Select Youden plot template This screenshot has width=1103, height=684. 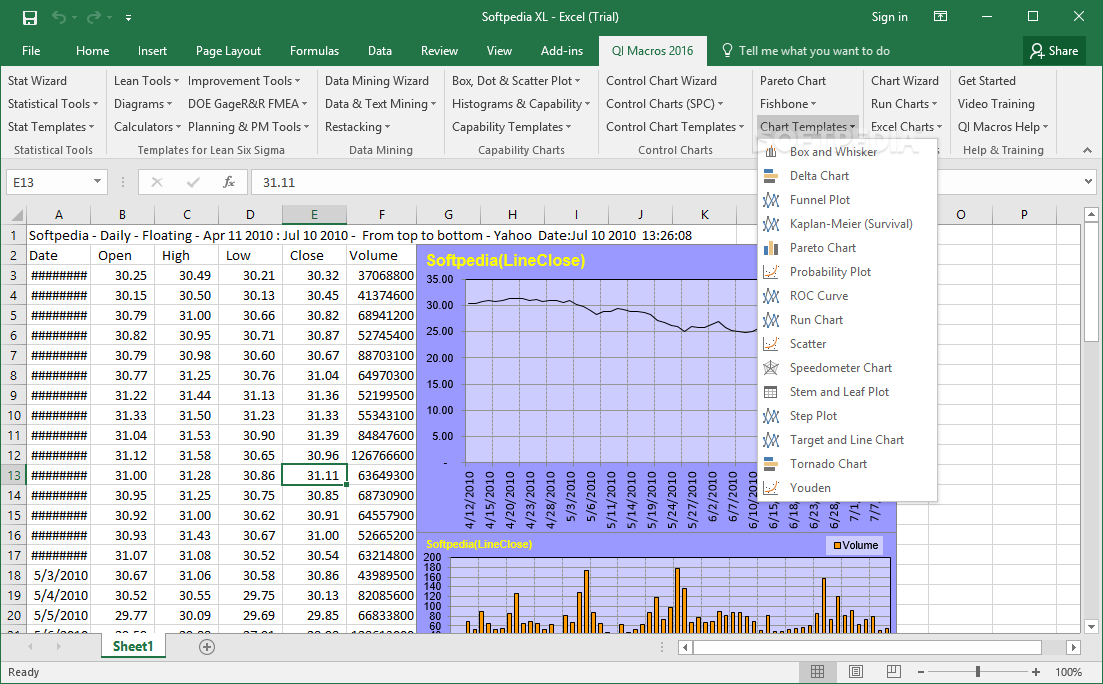click(847, 488)
